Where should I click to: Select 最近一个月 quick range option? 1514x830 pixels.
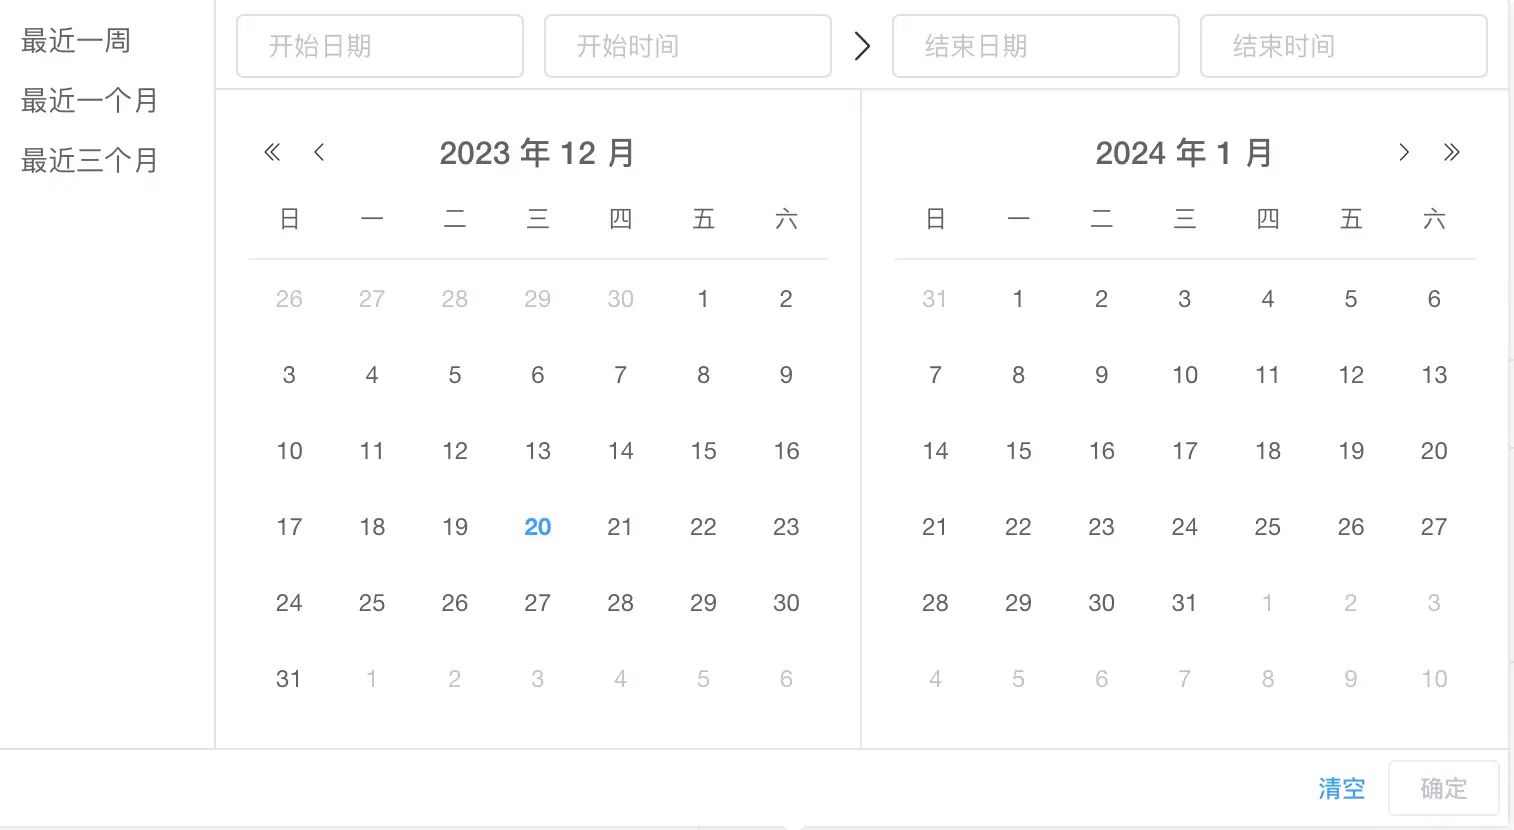click(88, 100)
